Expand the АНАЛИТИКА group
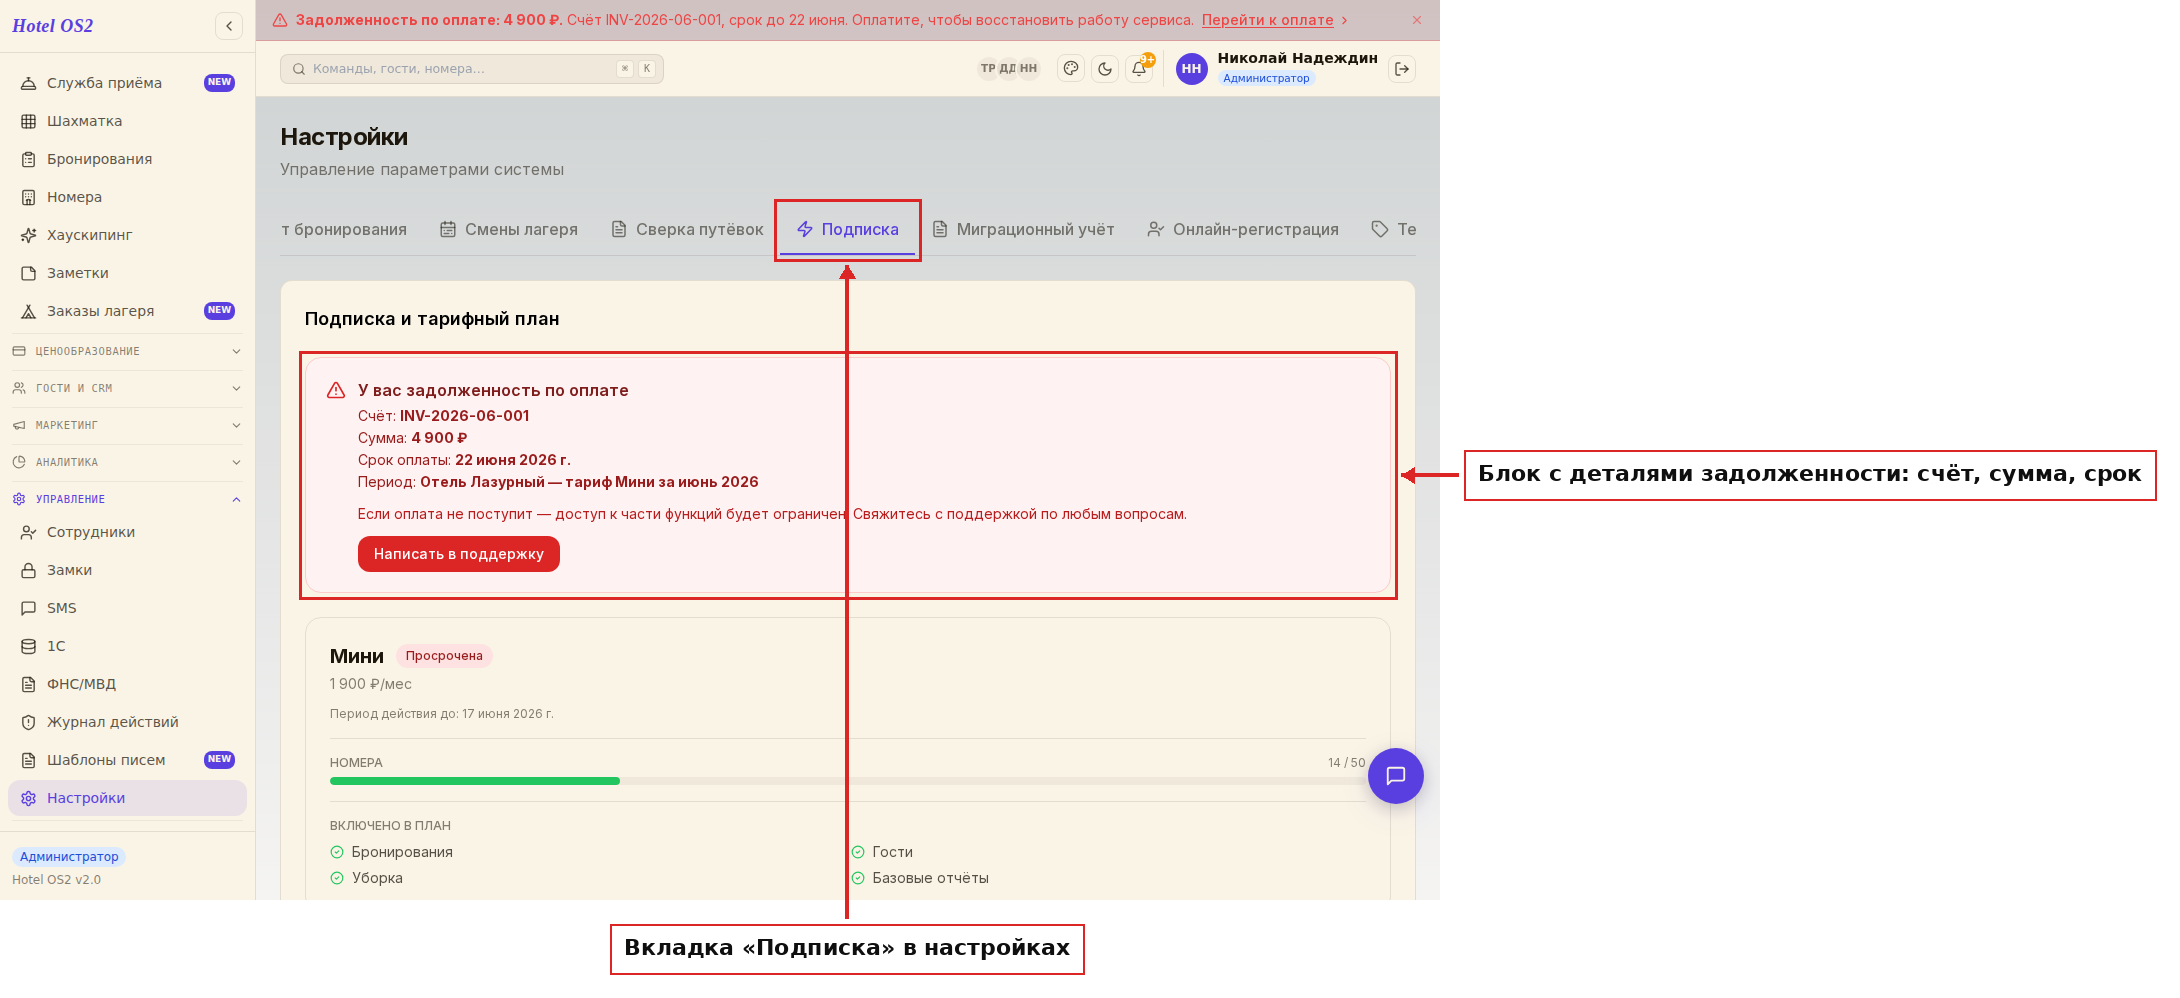 point(127,462)
